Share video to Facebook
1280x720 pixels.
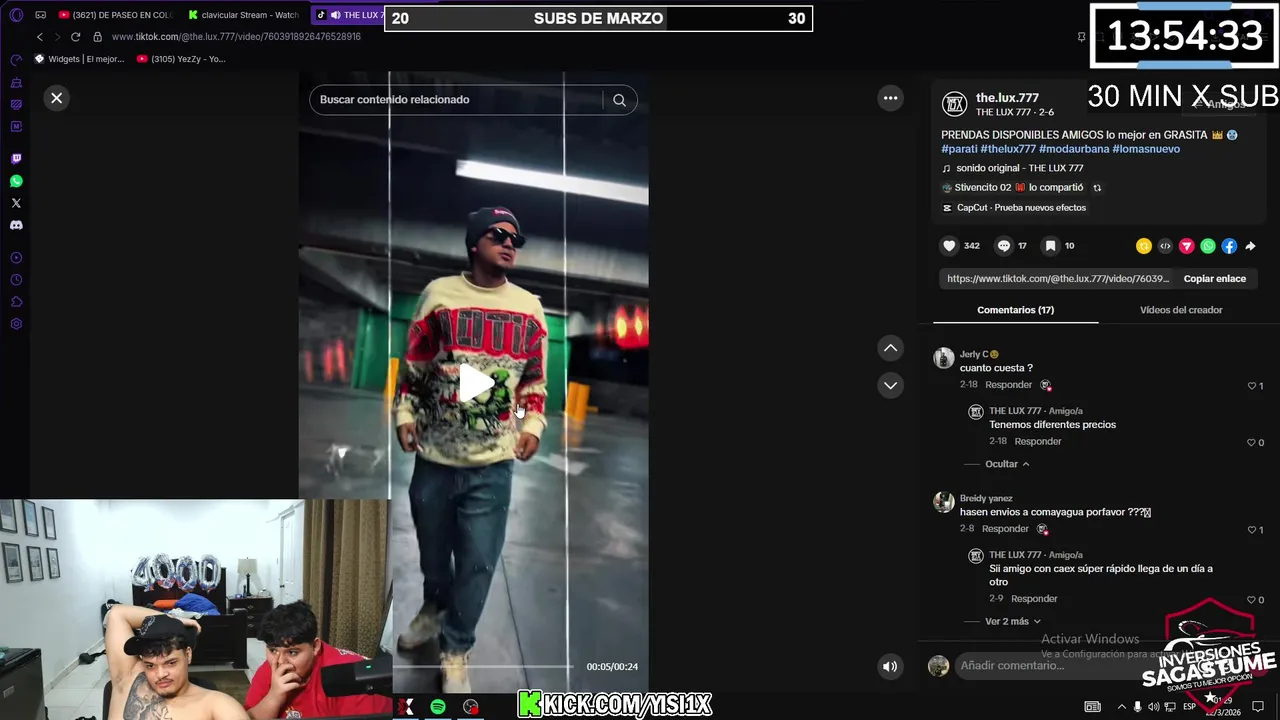(x=1229, y=246)
